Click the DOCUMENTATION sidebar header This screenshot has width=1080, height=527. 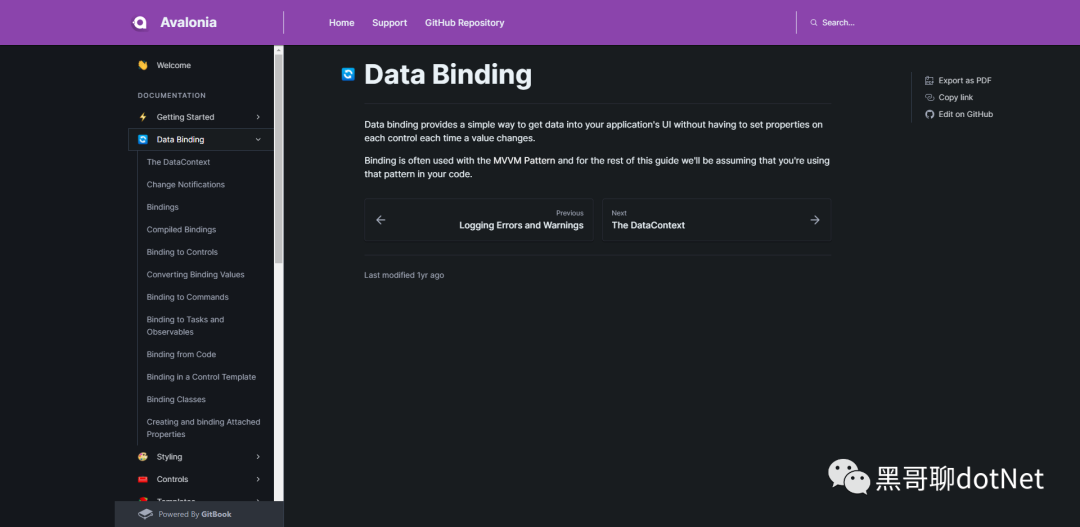click(172, 96)
